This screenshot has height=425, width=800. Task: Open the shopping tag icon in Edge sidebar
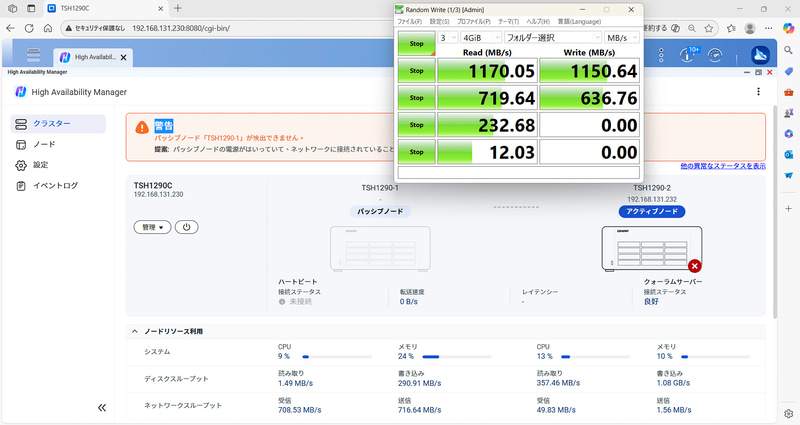[789, 71]
